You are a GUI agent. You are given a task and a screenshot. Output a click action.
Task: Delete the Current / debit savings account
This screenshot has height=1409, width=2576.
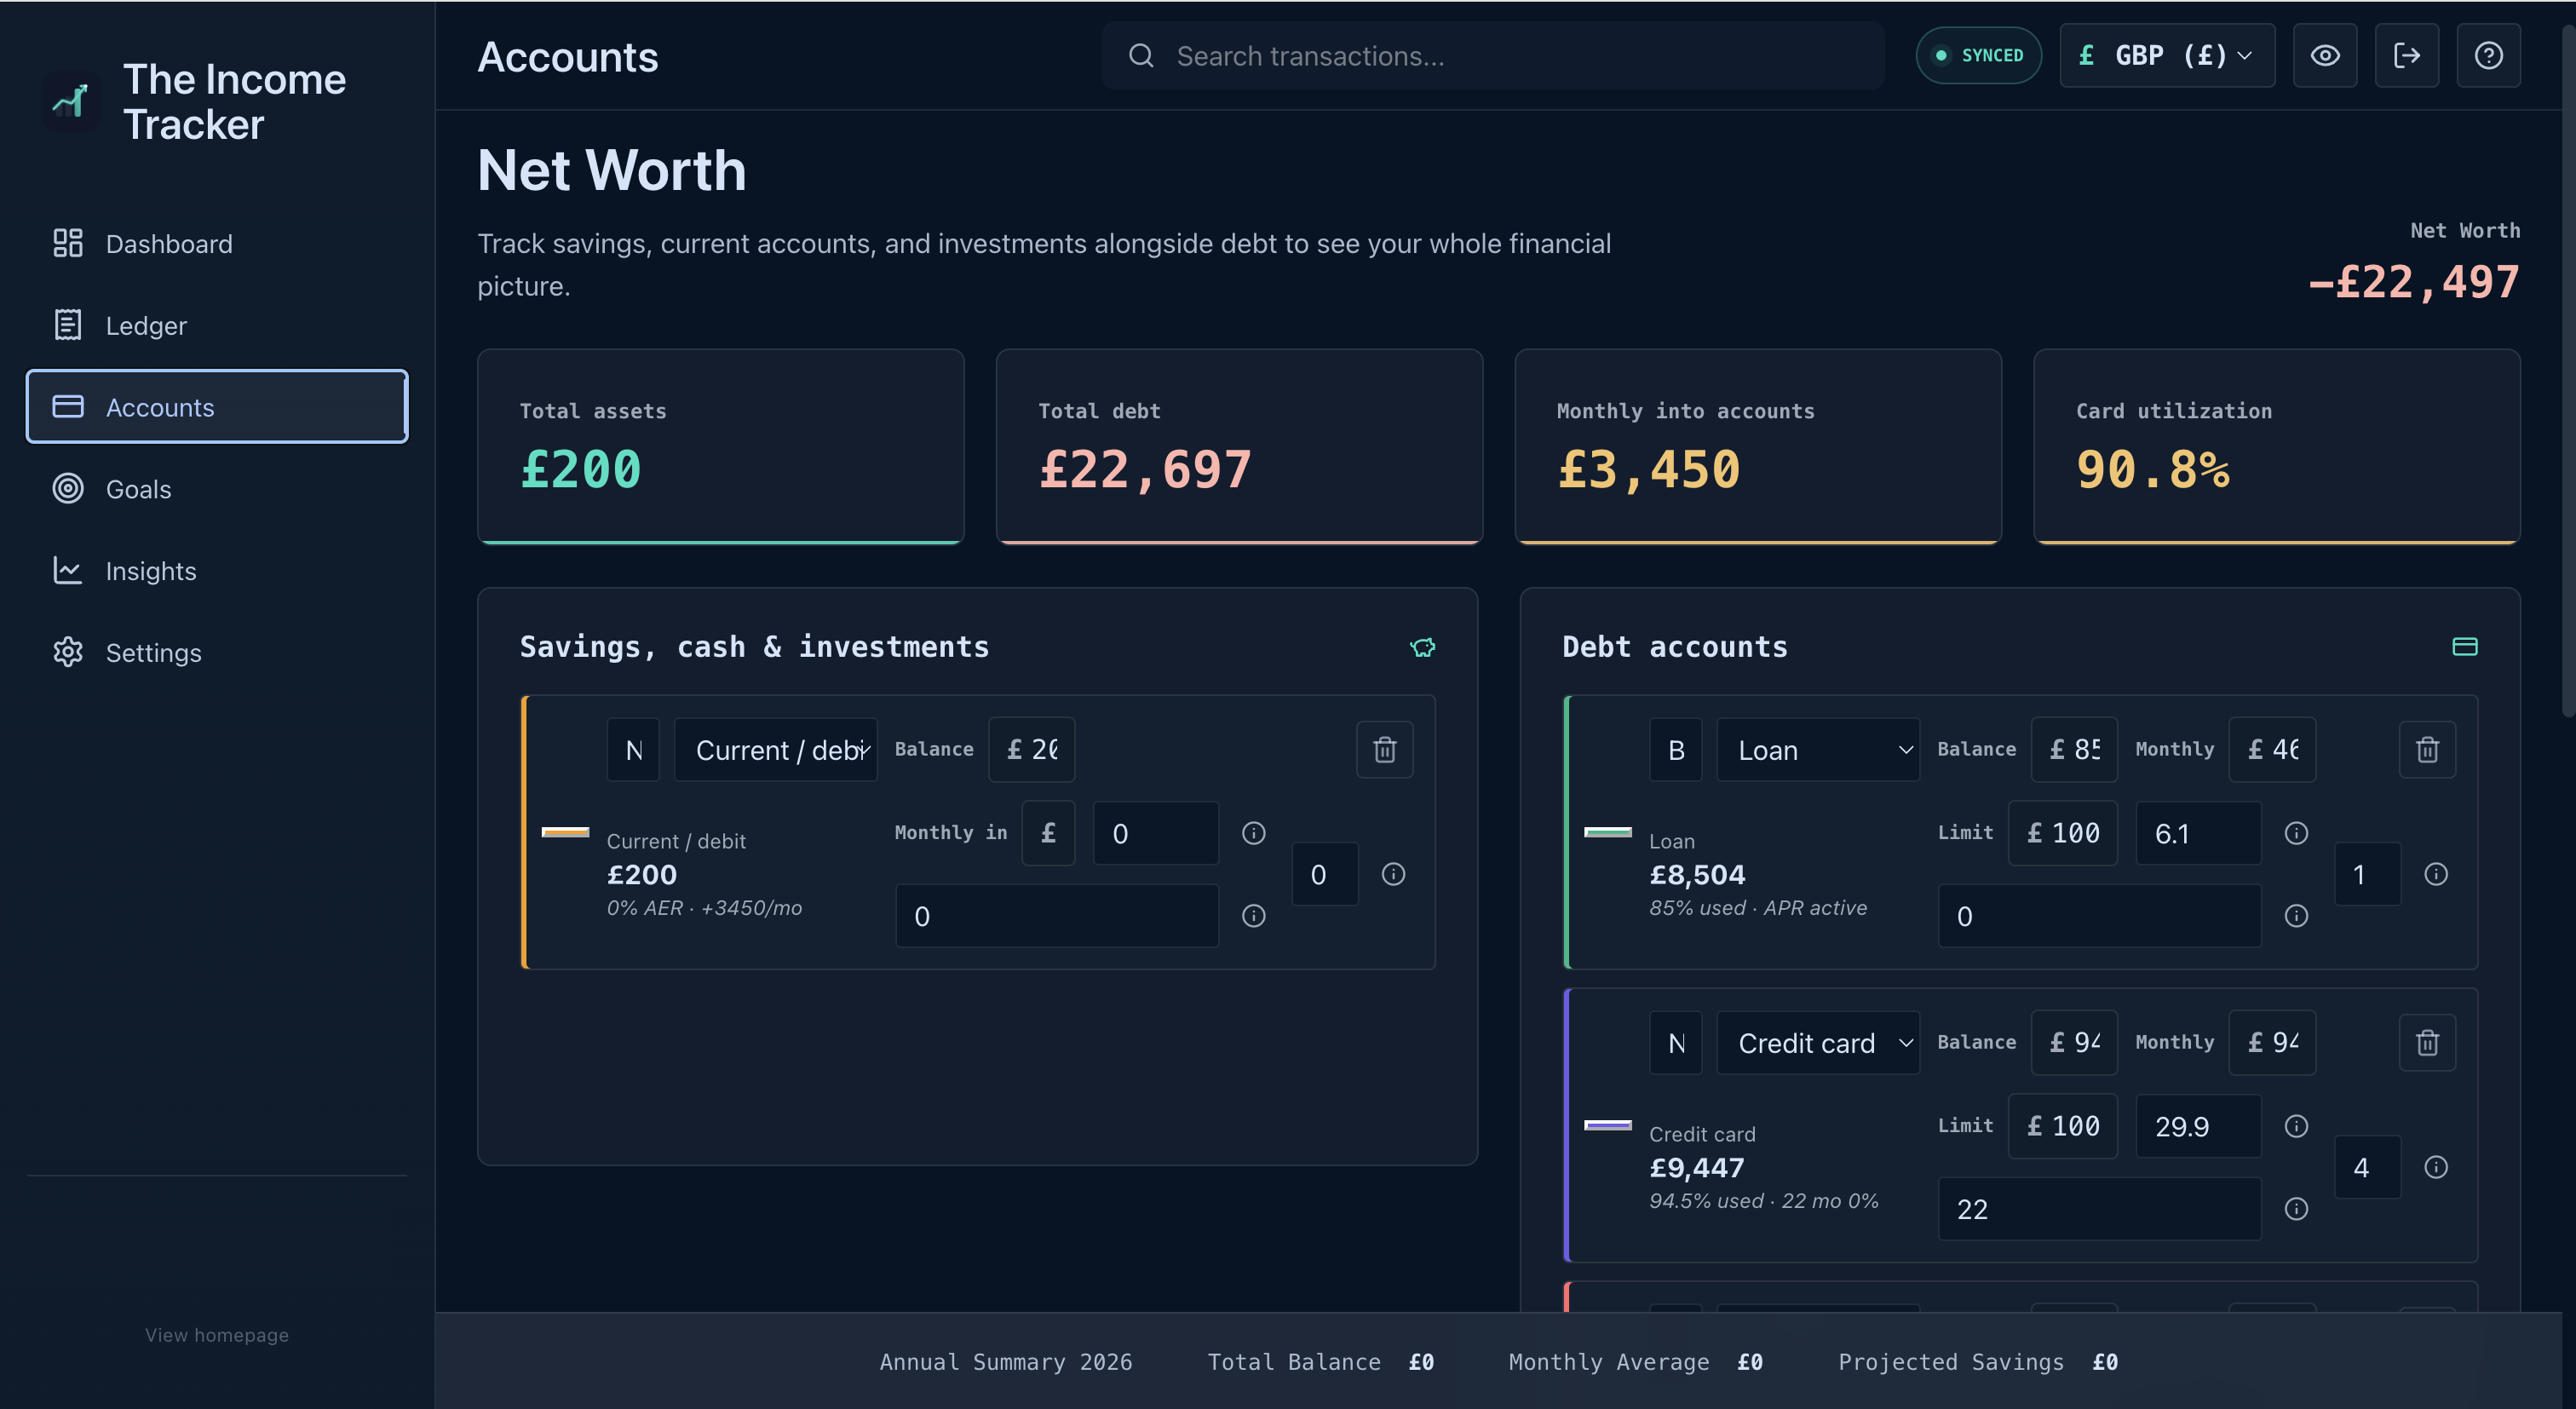(1384, 749)
